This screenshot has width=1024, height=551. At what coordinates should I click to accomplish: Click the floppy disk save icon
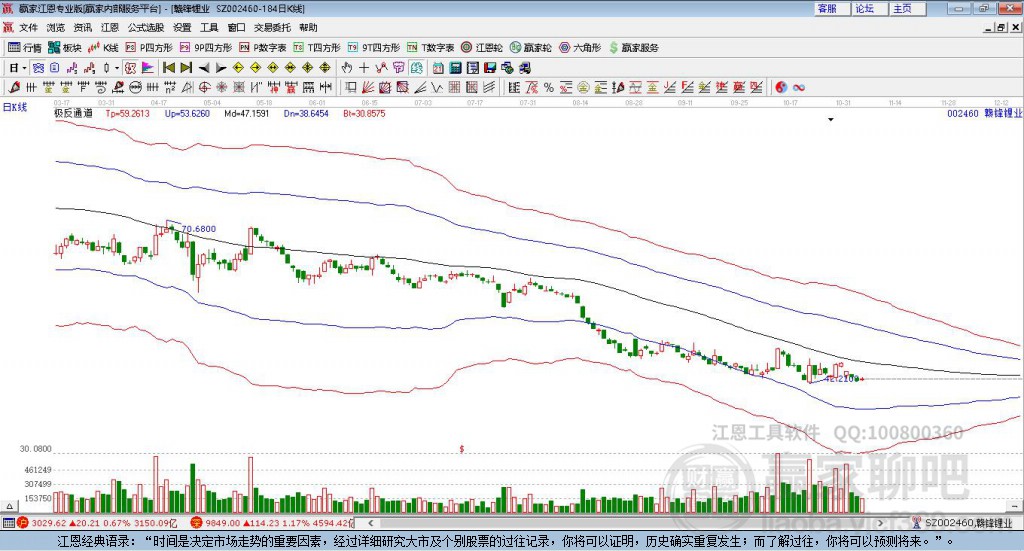(x=490, y=67)
